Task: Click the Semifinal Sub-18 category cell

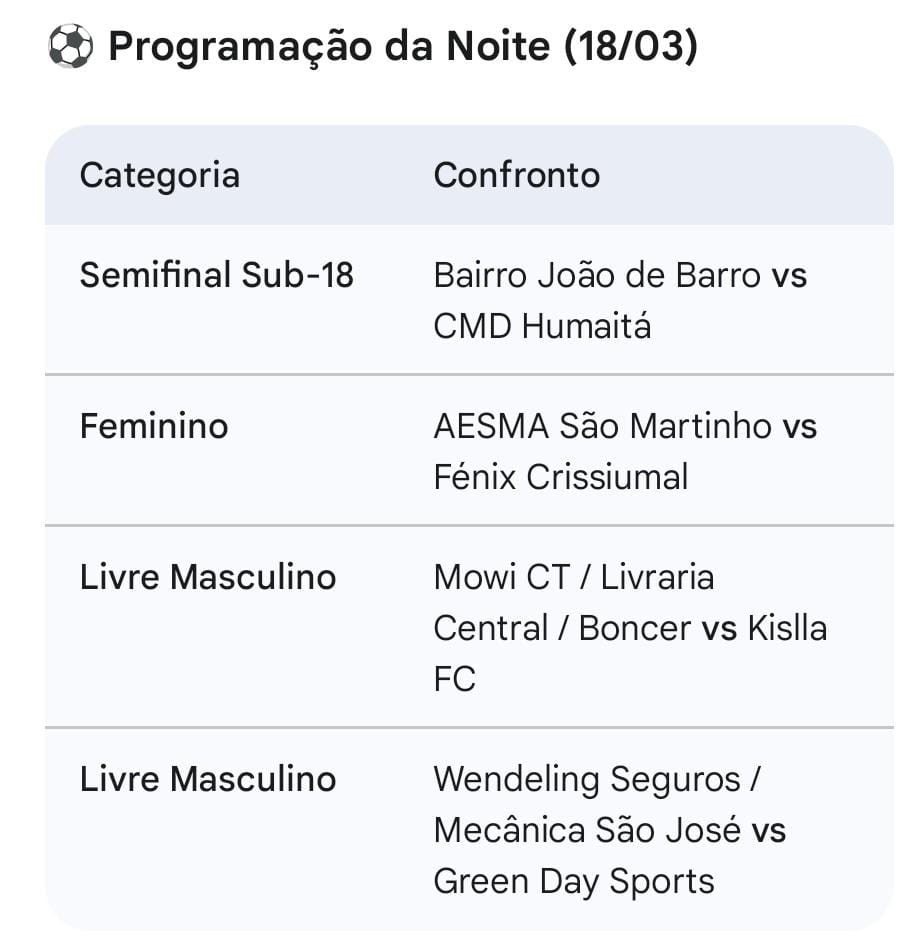Action: click(217, 275)
